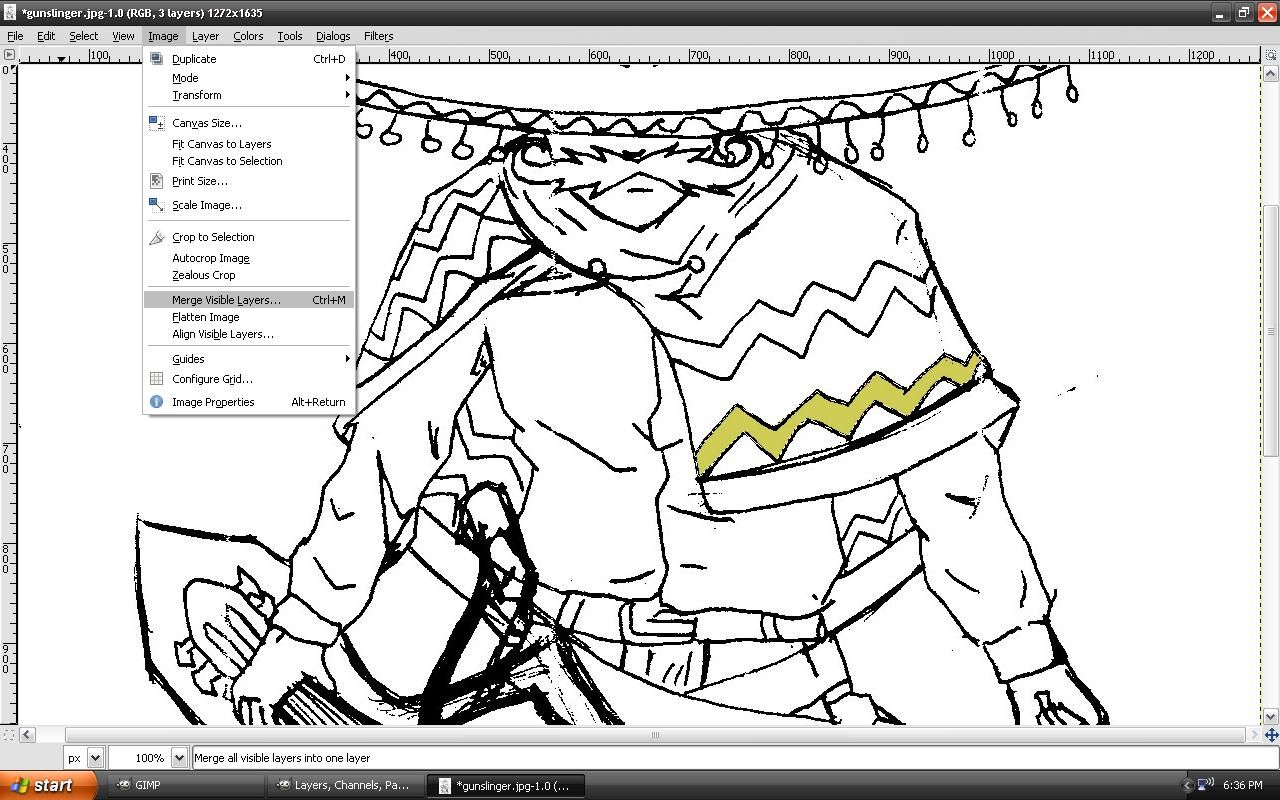Open the Configure Grid dialog

(212, 379)
